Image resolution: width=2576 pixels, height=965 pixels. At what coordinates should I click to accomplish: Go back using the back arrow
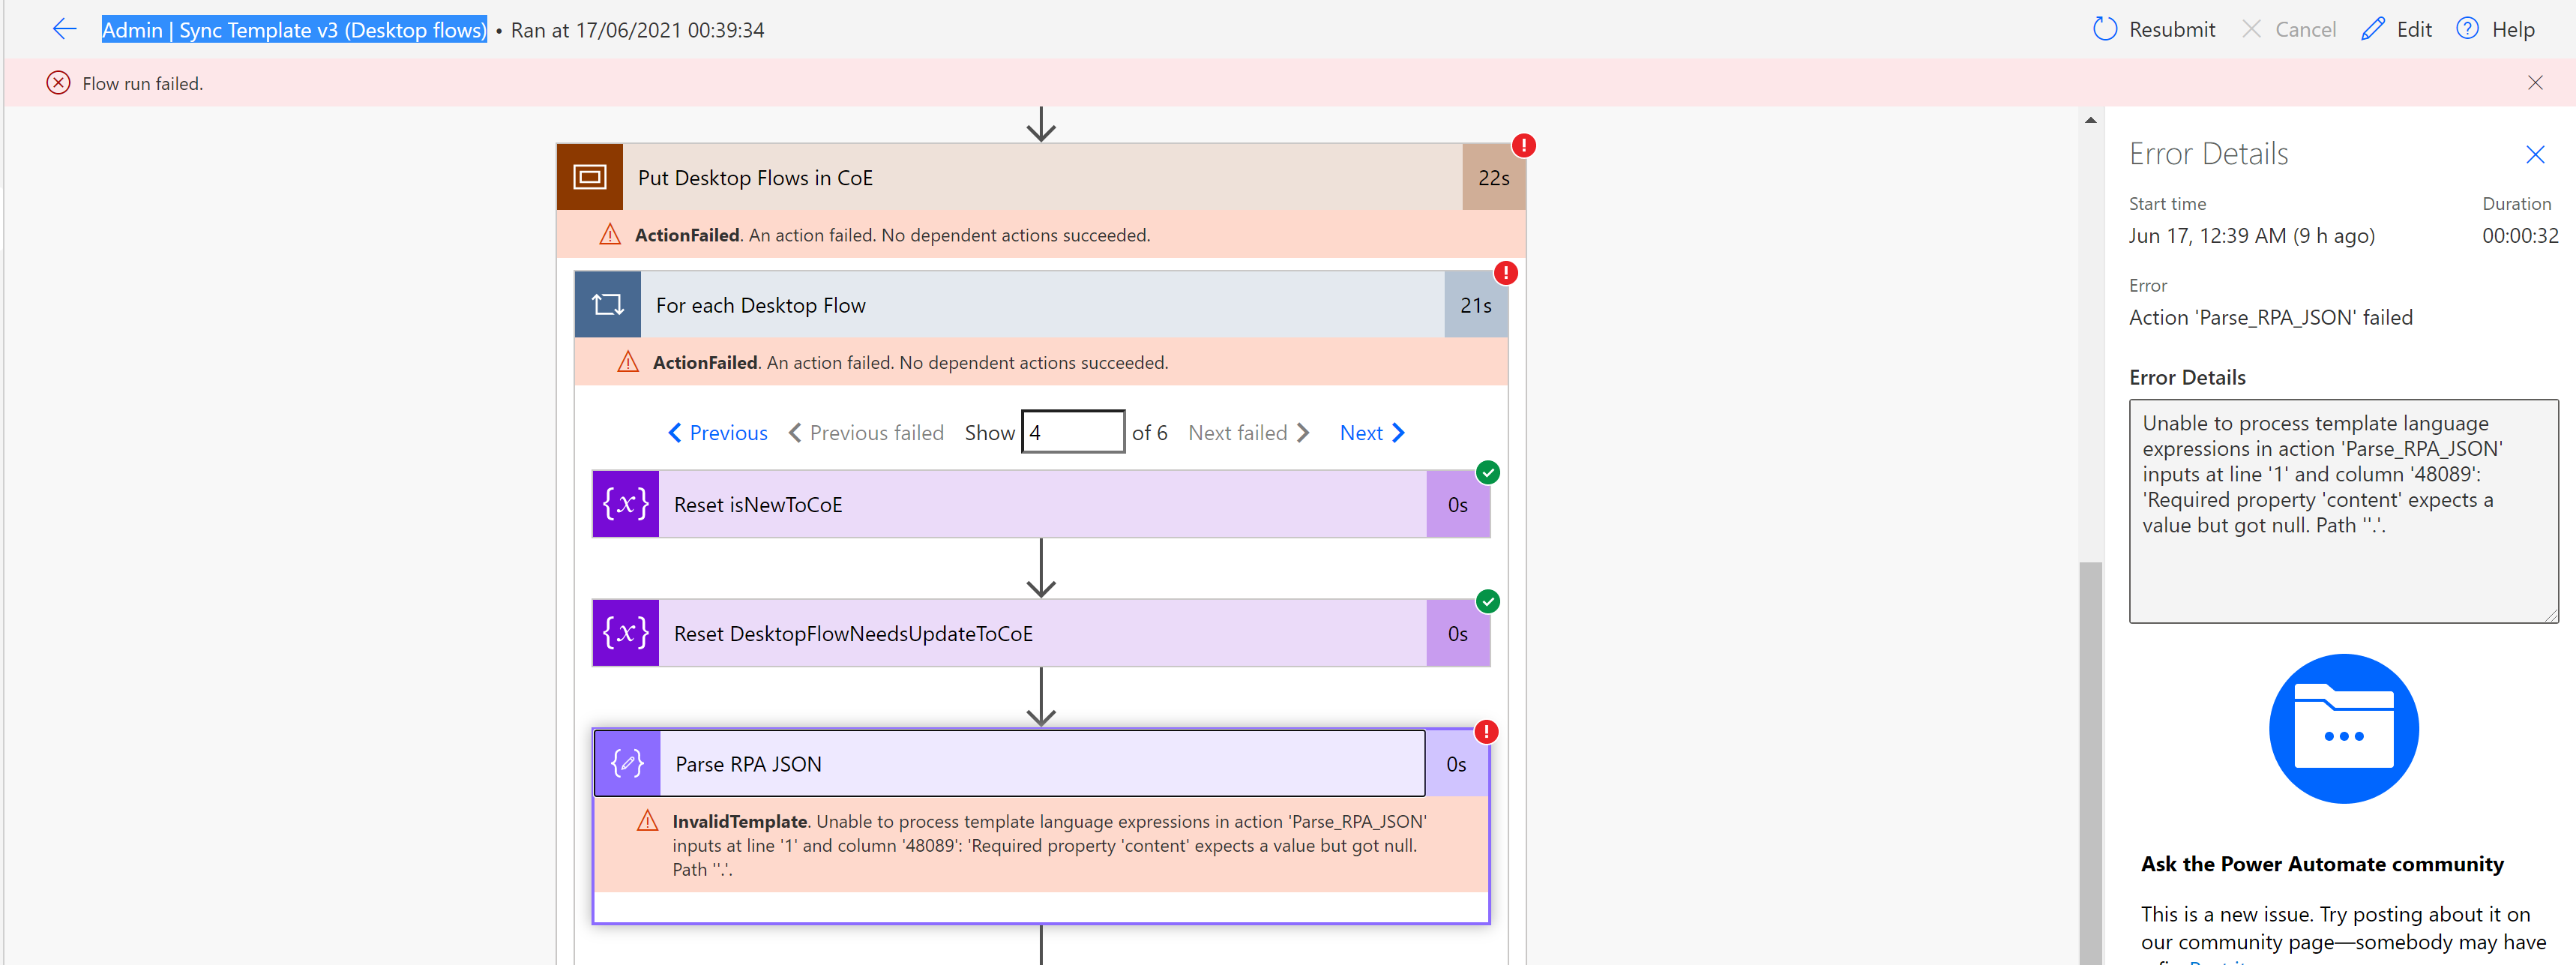point(64,29)
